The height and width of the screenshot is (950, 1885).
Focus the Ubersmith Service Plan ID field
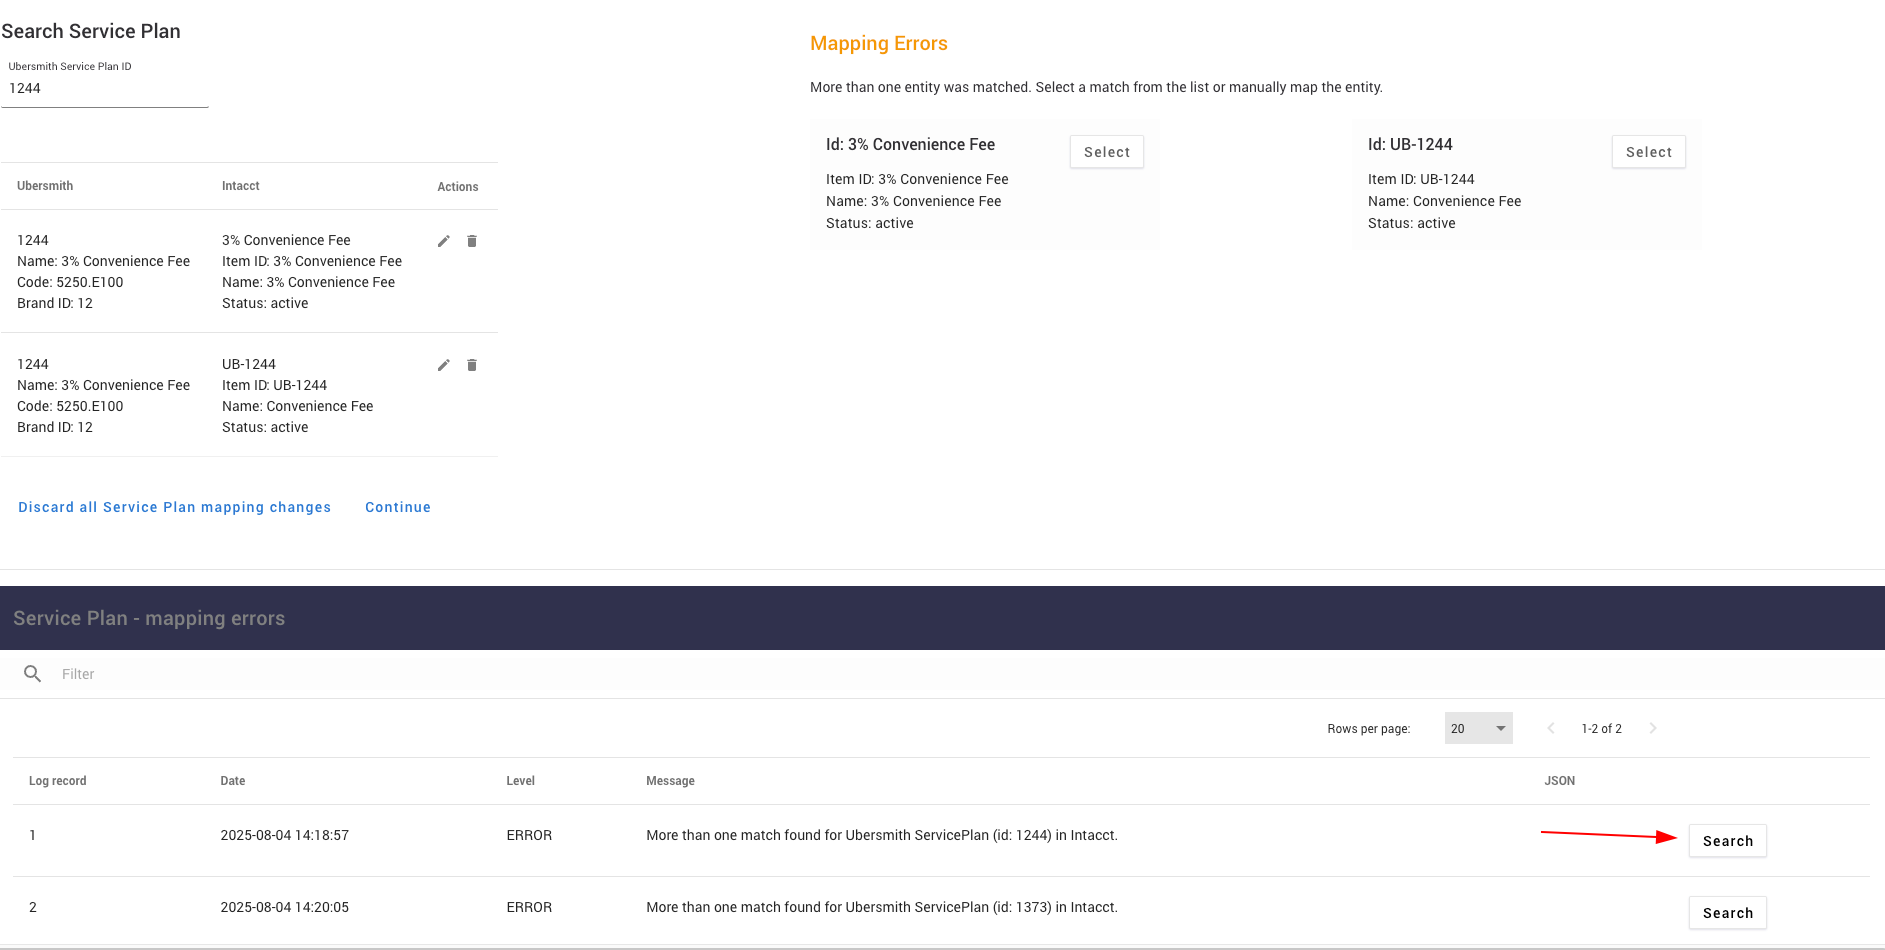tap(105, 88)
